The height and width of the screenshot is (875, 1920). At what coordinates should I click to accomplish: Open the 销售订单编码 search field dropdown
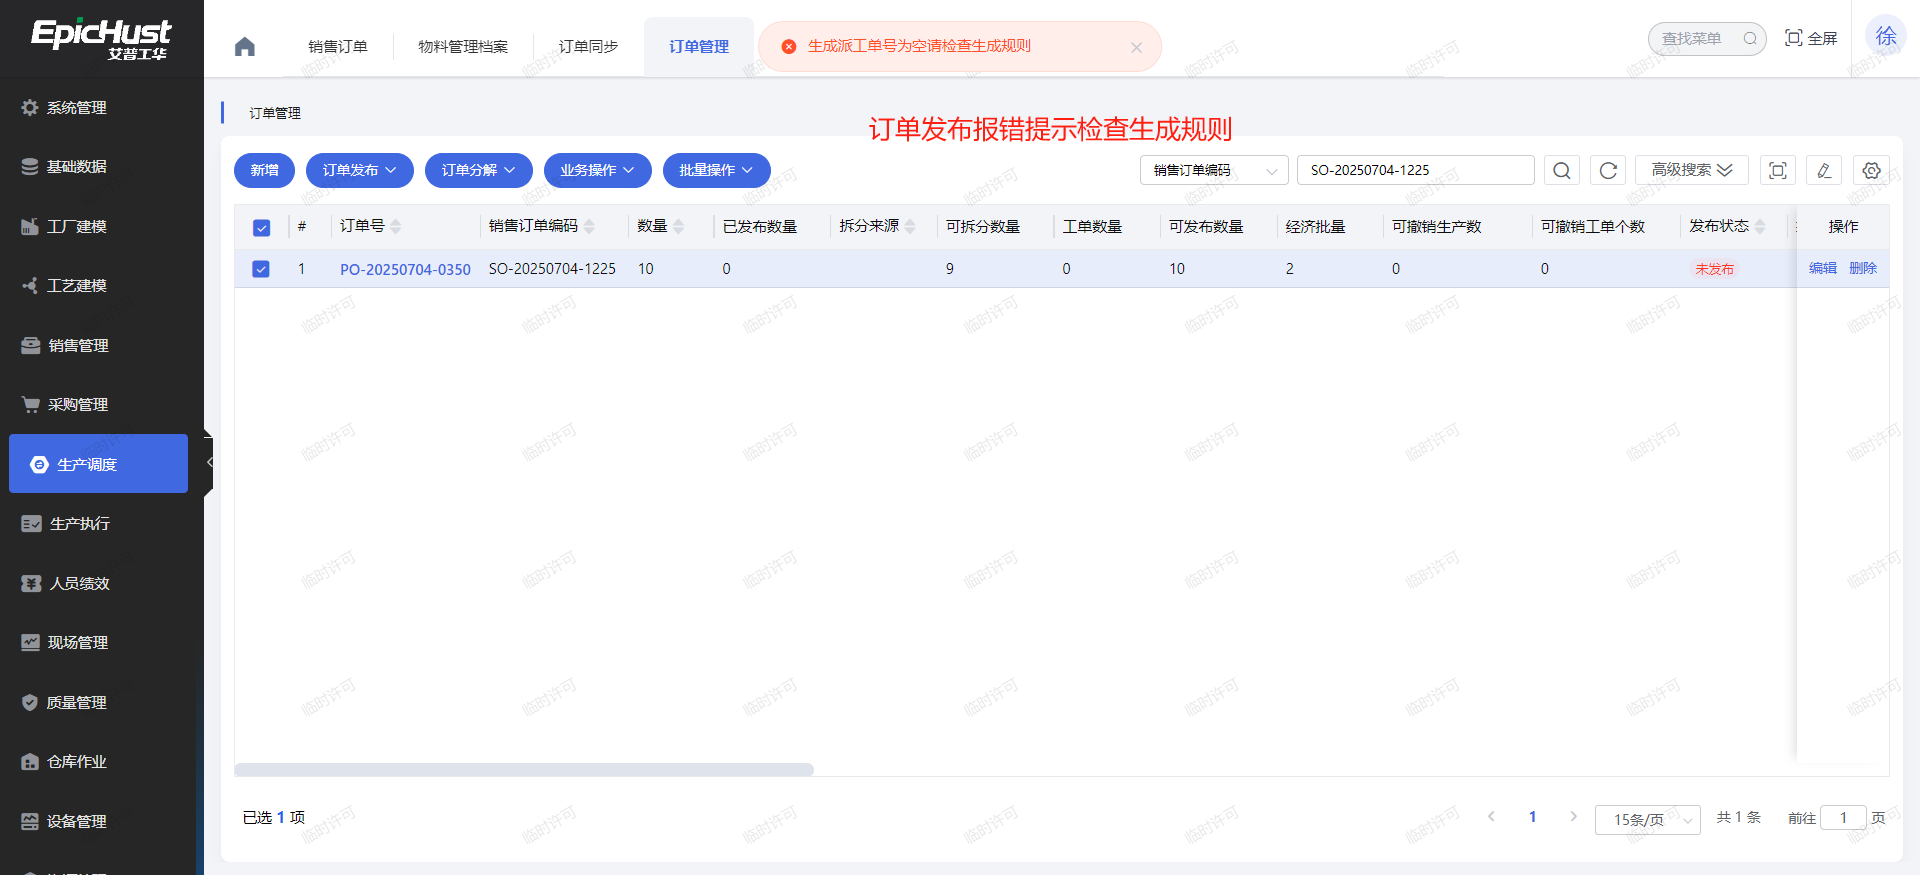point(1213,170)
